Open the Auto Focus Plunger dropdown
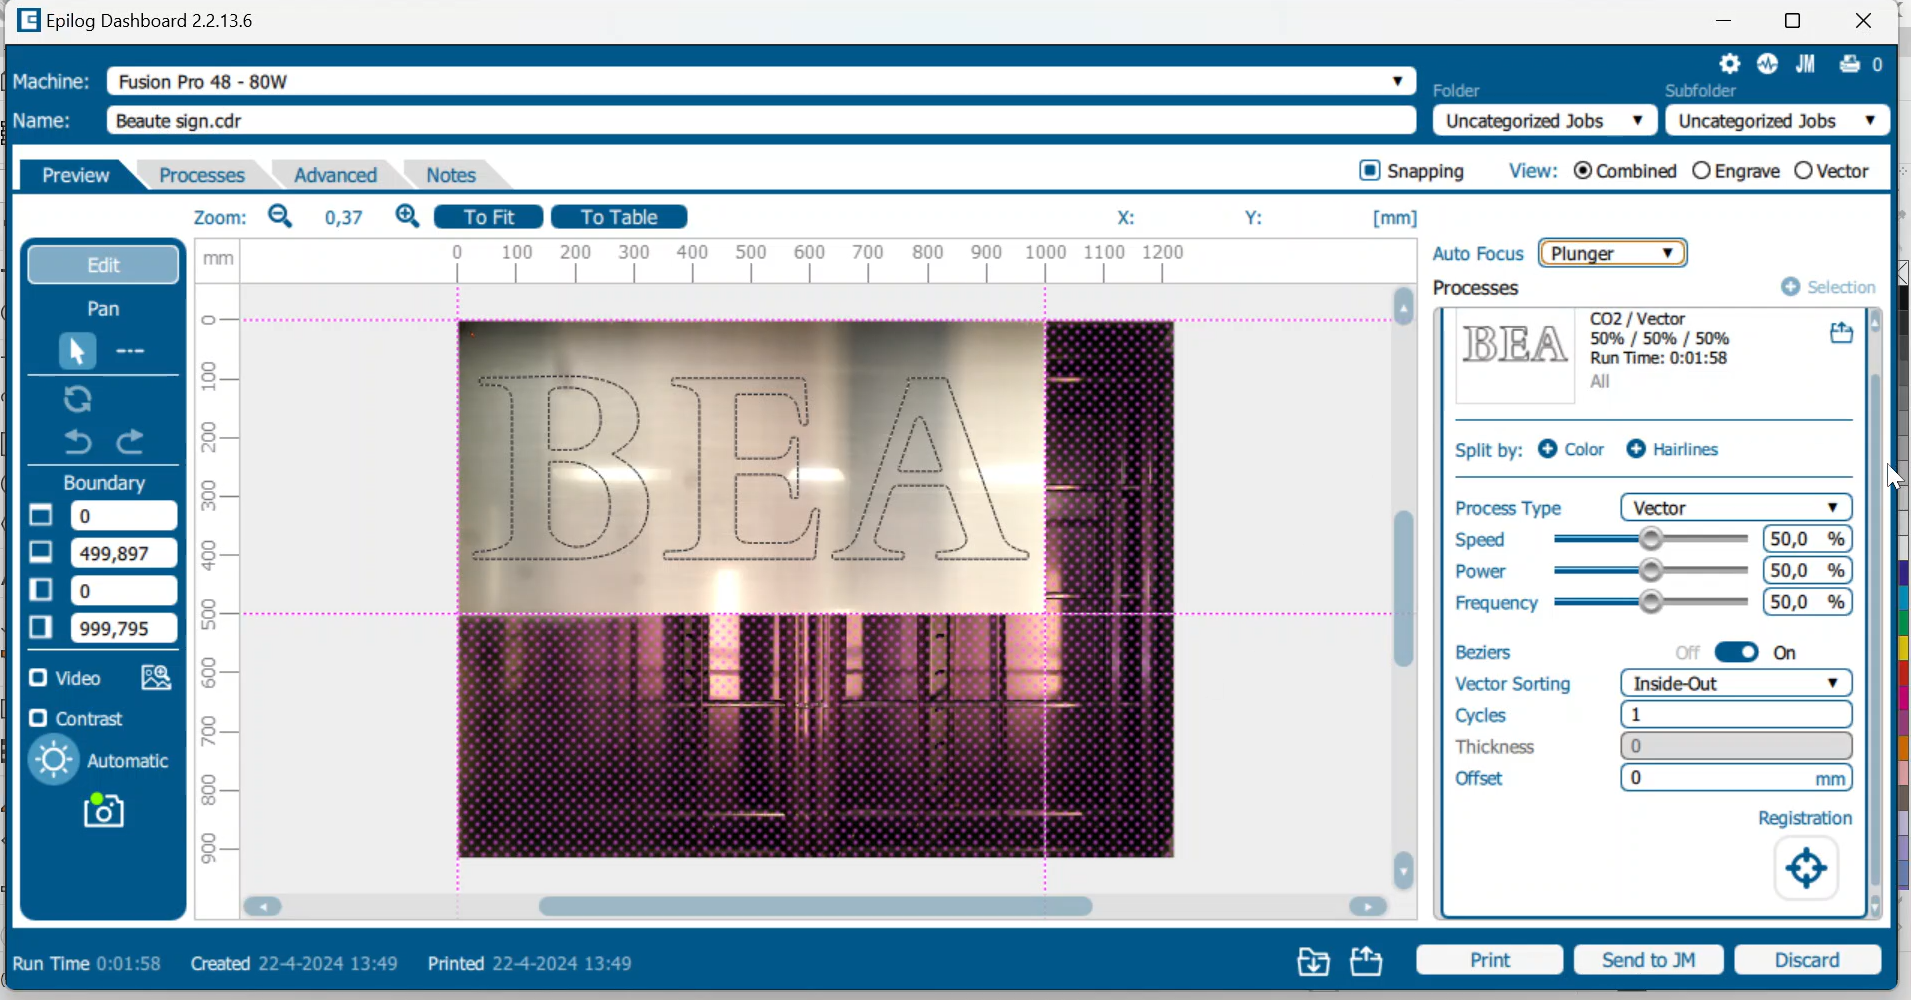The image size is (1911, 1000). [x=1612, y=253]
